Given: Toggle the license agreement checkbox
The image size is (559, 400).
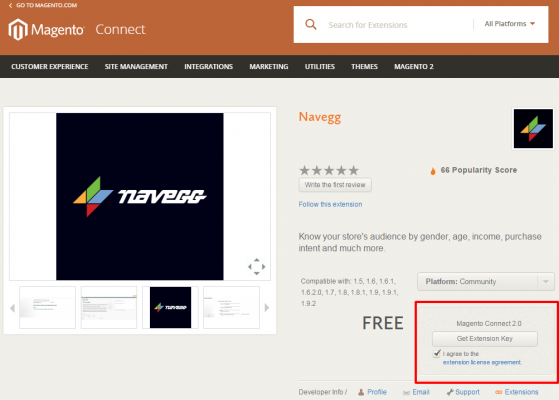Looking at the screenshot, I should coord(437,353).
